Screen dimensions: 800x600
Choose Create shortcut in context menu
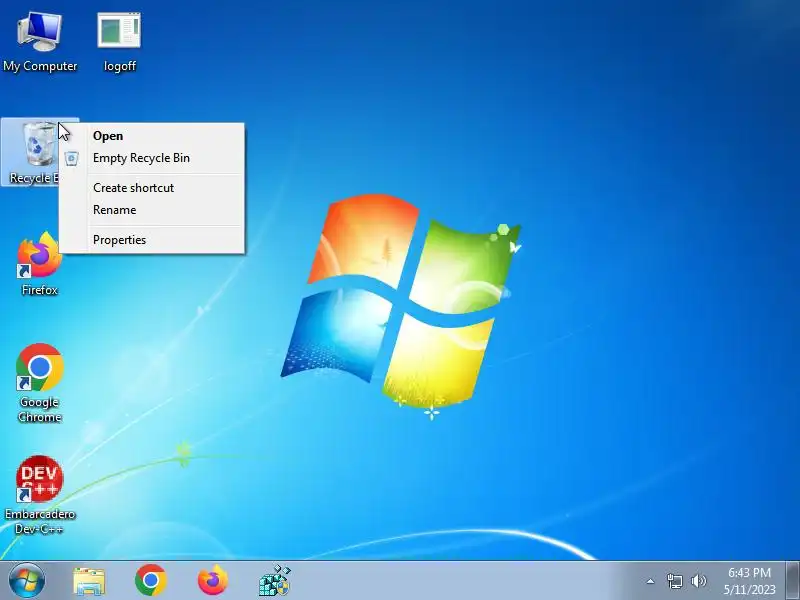pos(152,188)
